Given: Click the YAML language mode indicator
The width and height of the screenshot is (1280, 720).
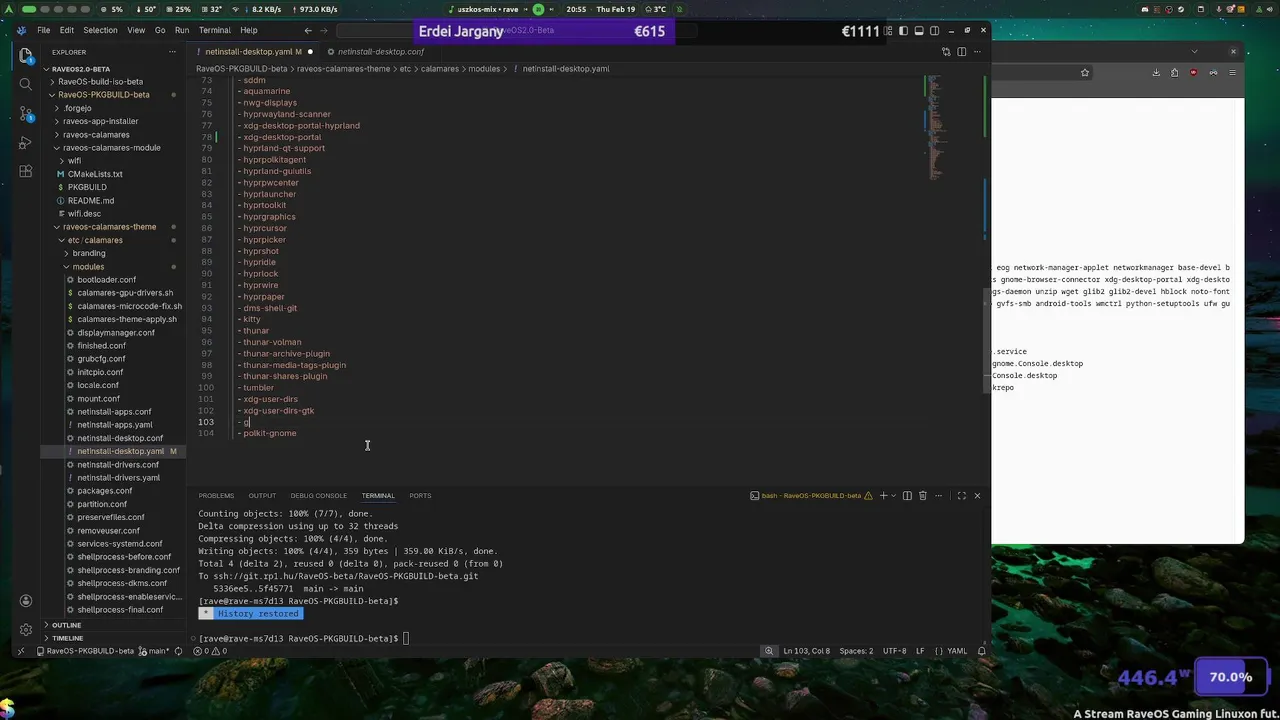Looking at the screenshot, I should tap(958, 651).
